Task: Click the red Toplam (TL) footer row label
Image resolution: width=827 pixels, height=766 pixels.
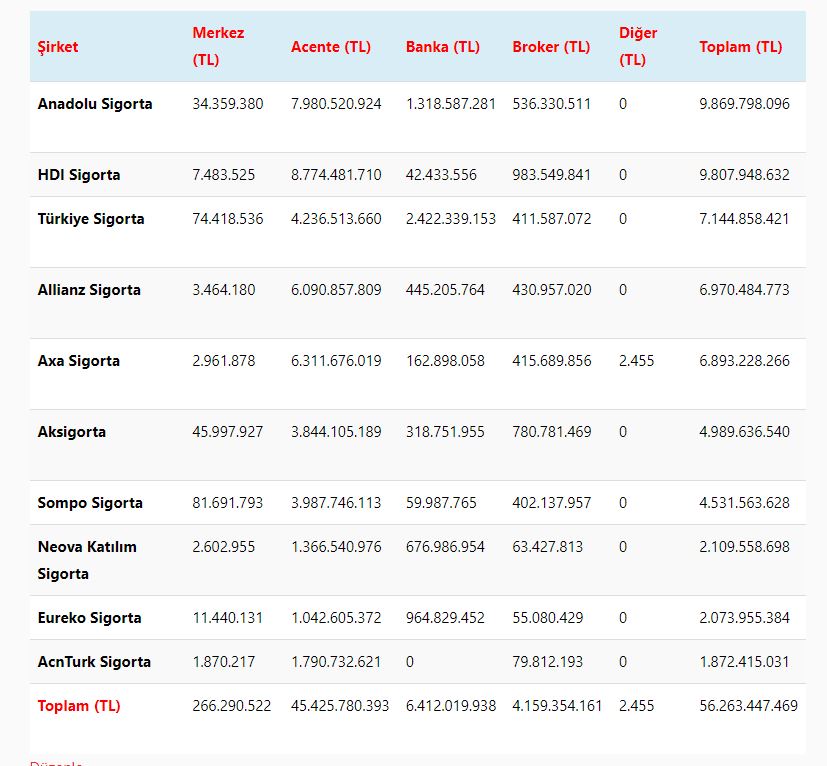Action: [x=79, y=706]
